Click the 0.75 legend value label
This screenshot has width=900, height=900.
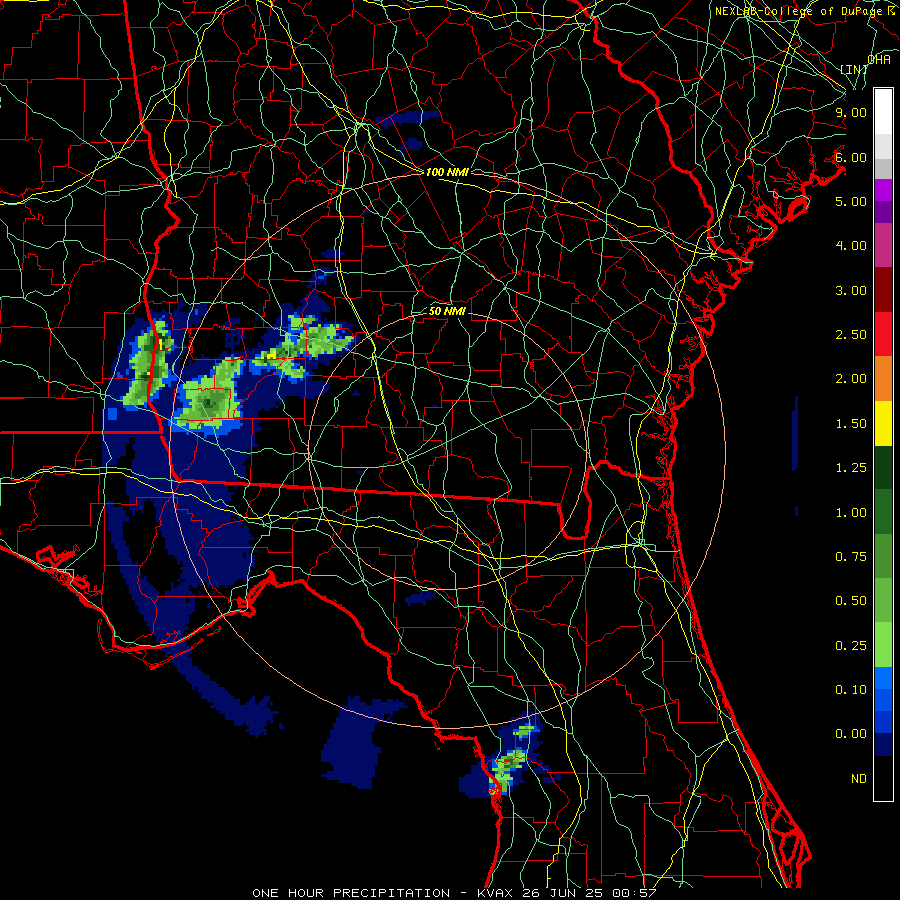click(x=851, y=557)
